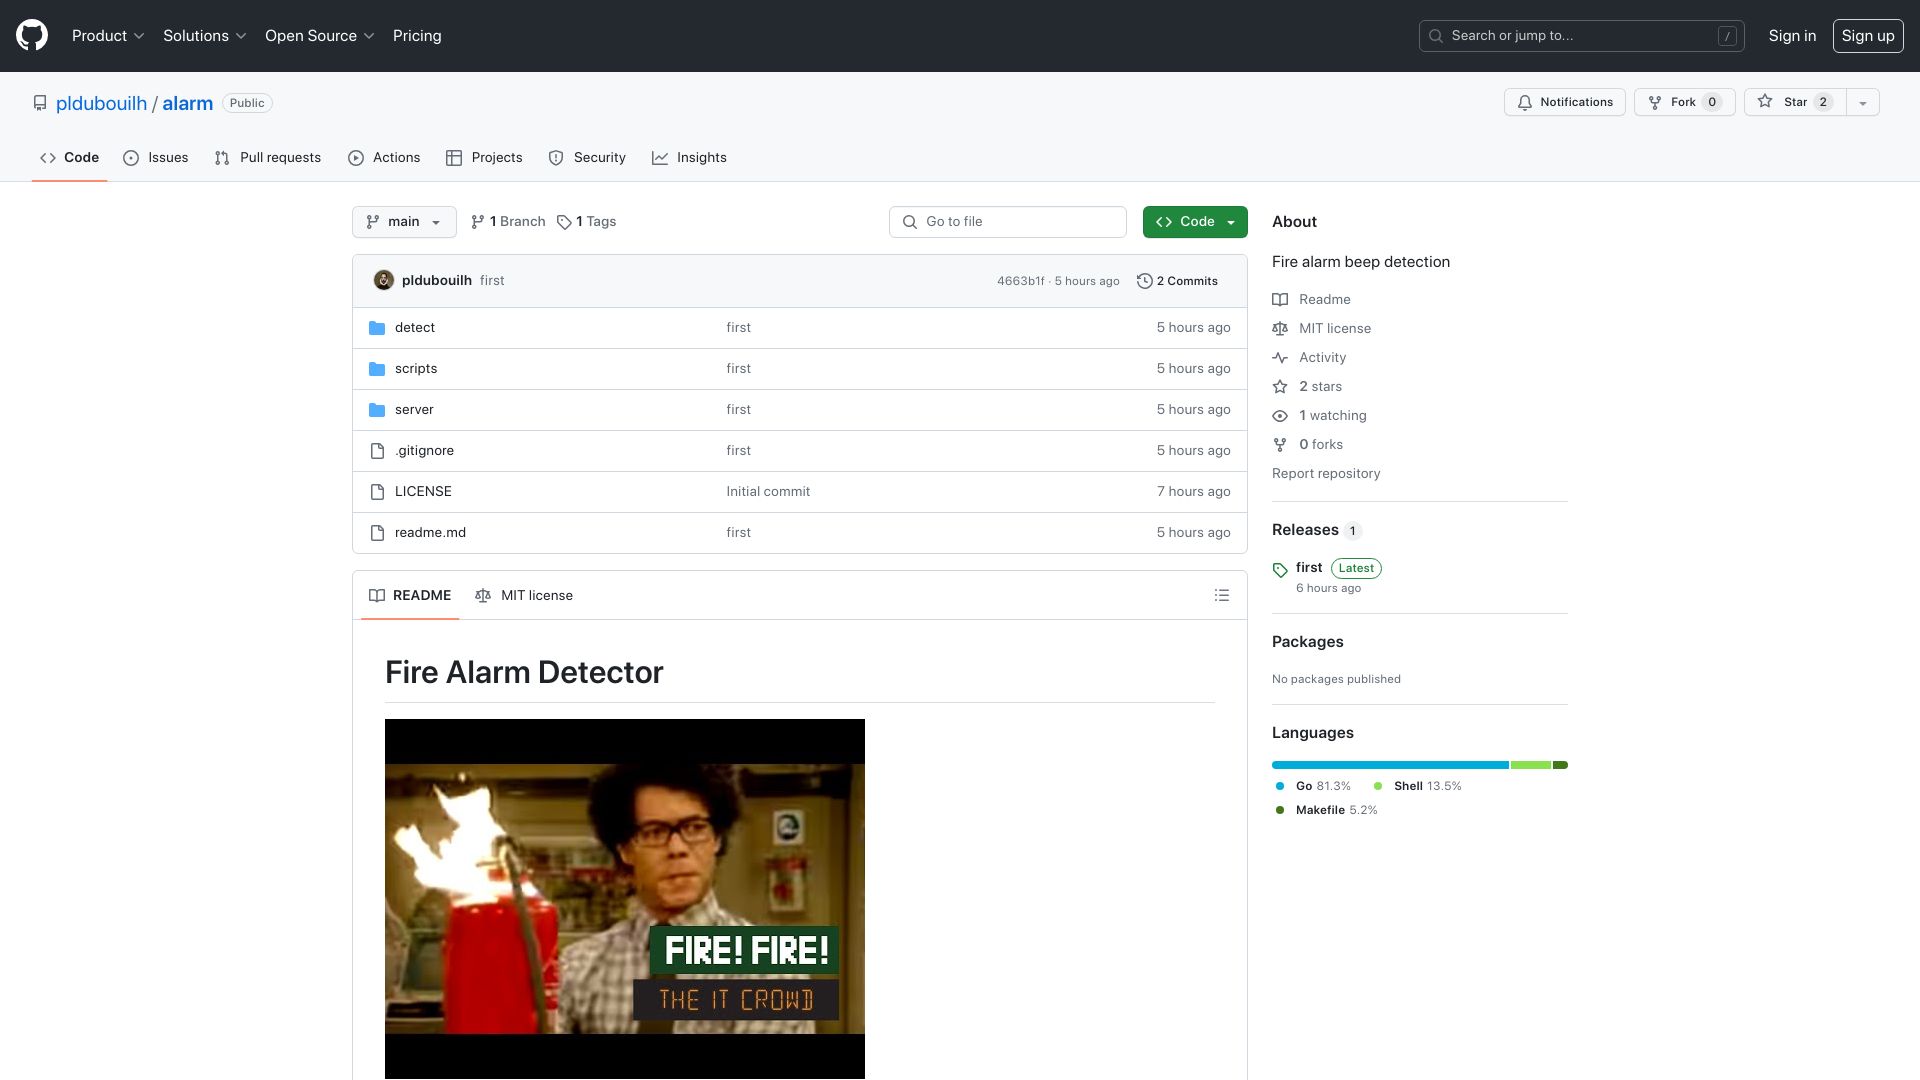Open the scripts folder icon

click(x=377, y=369)
